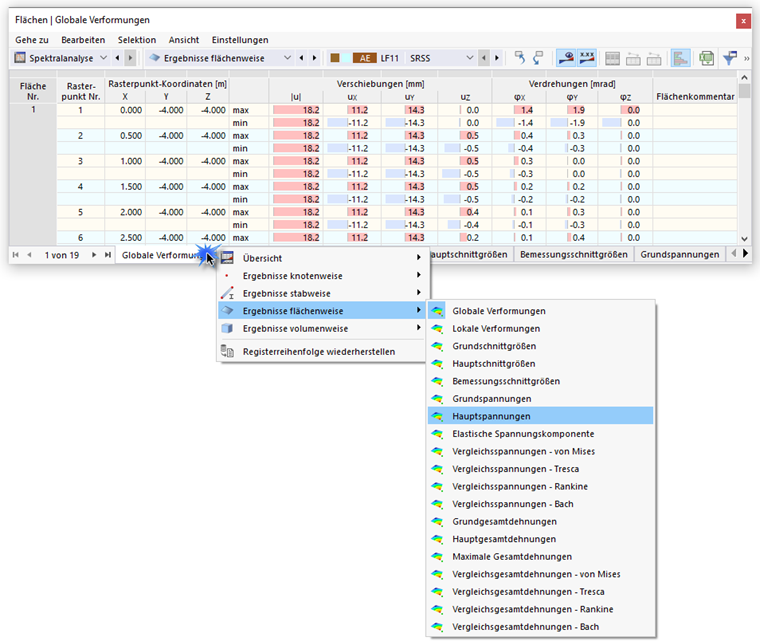Toggle the x.xx values display toolbar button

click(587, 58)
